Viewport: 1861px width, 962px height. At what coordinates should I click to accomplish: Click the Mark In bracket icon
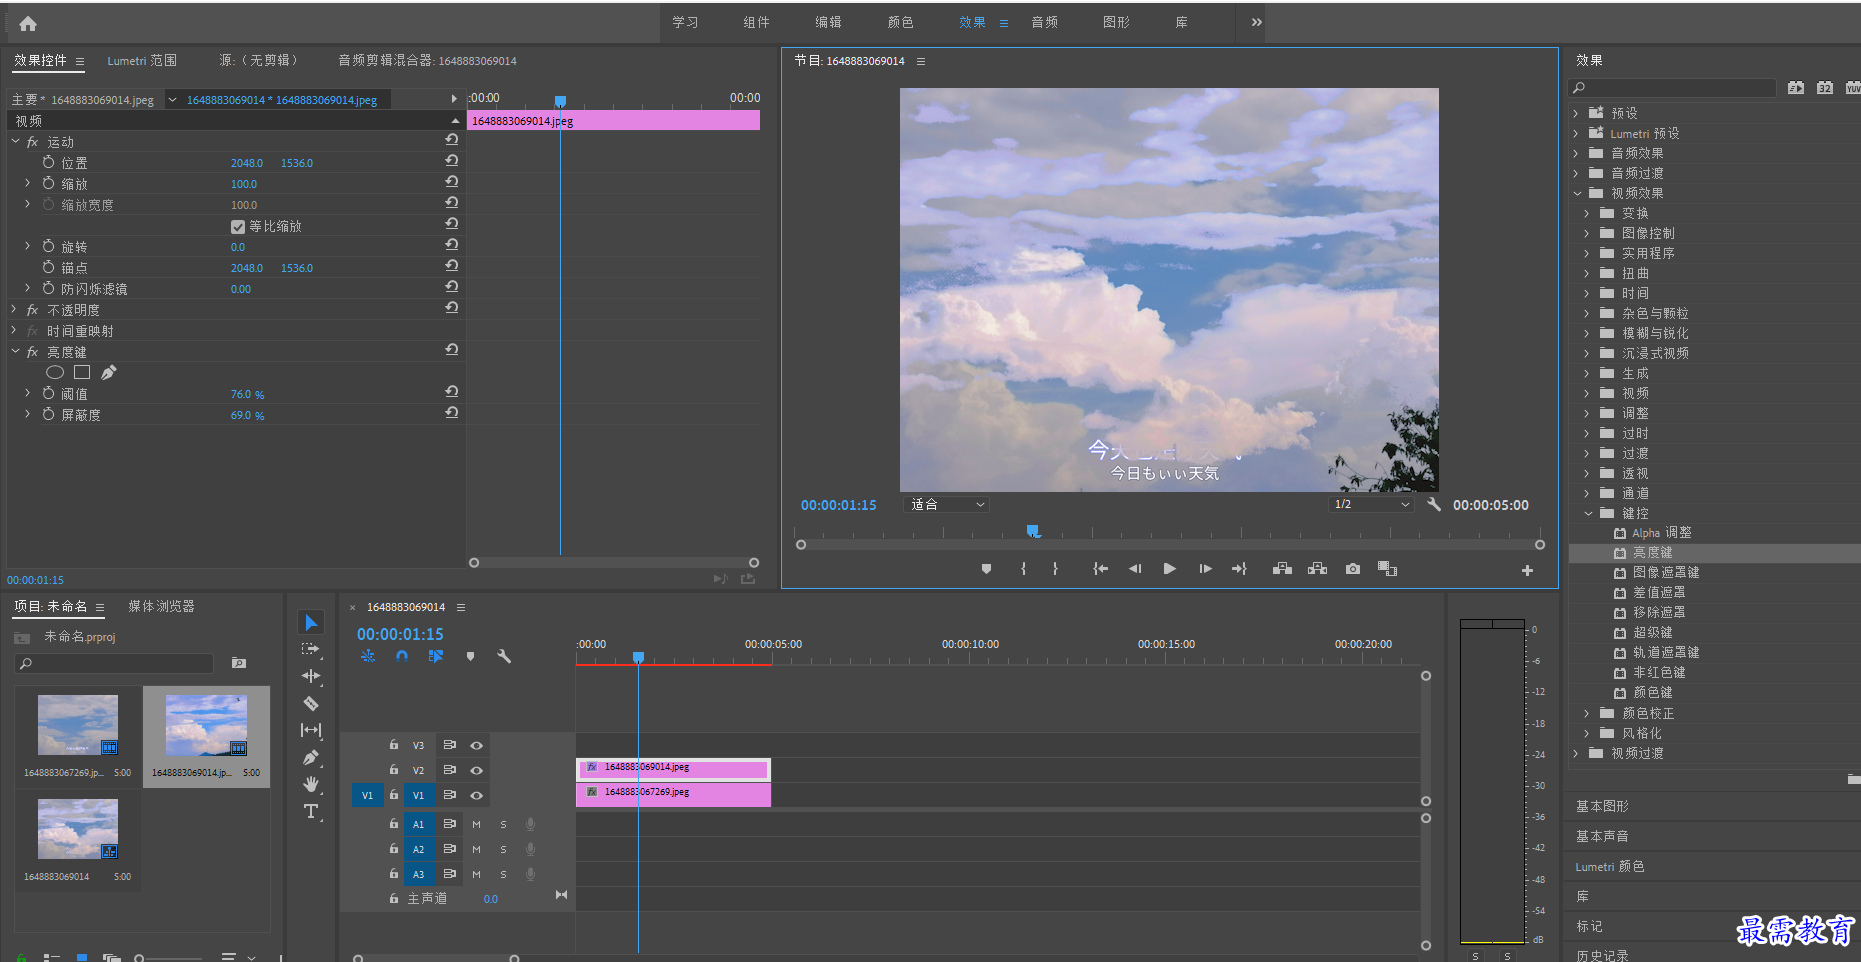1023,569
